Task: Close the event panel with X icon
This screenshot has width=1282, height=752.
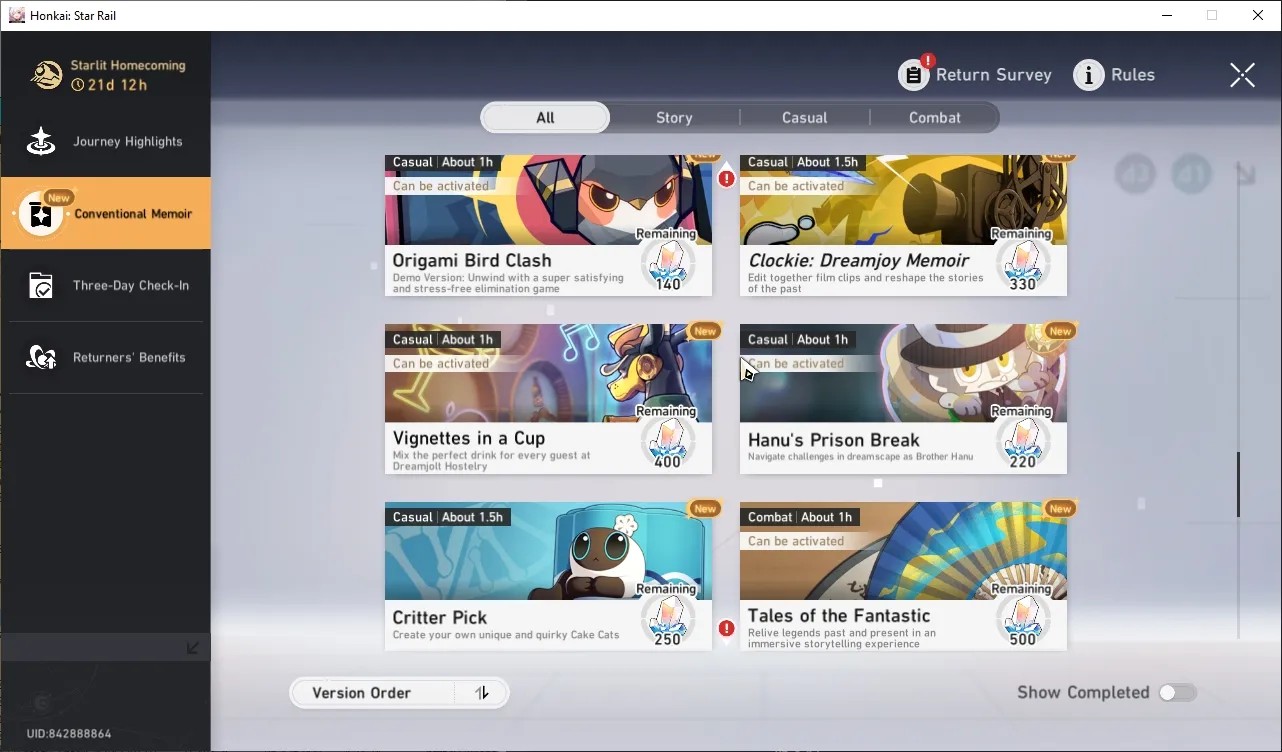Action: click(x=1242, y=75)
